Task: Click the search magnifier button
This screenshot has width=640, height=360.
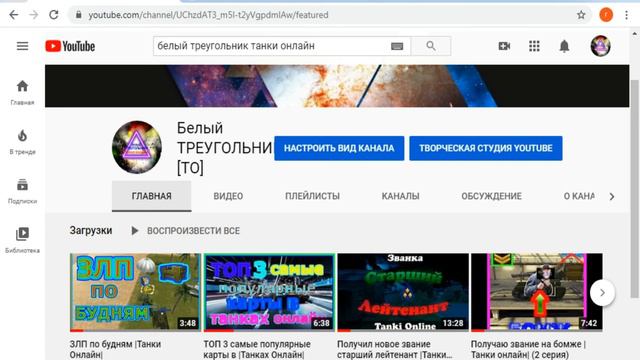Action: point(431,46)
